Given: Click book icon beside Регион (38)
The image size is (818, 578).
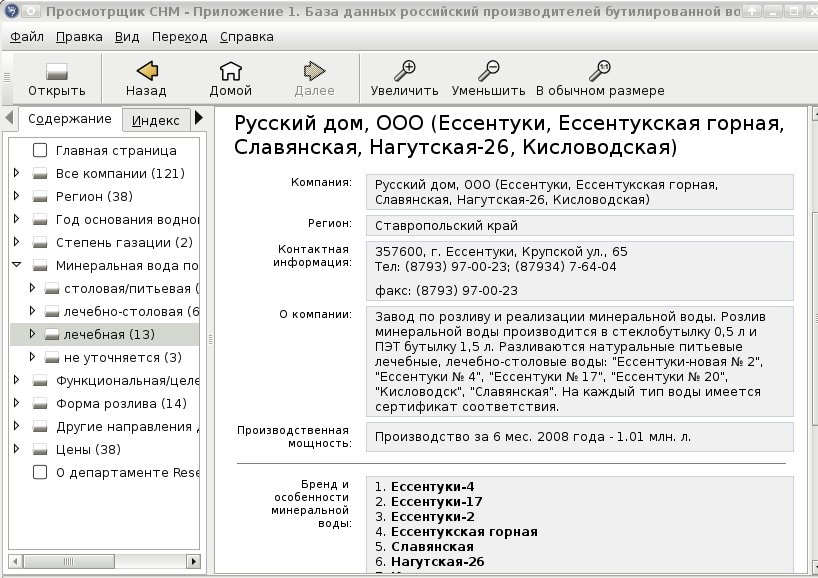Looking at the screenshot, I should click(x=40, y=196).
